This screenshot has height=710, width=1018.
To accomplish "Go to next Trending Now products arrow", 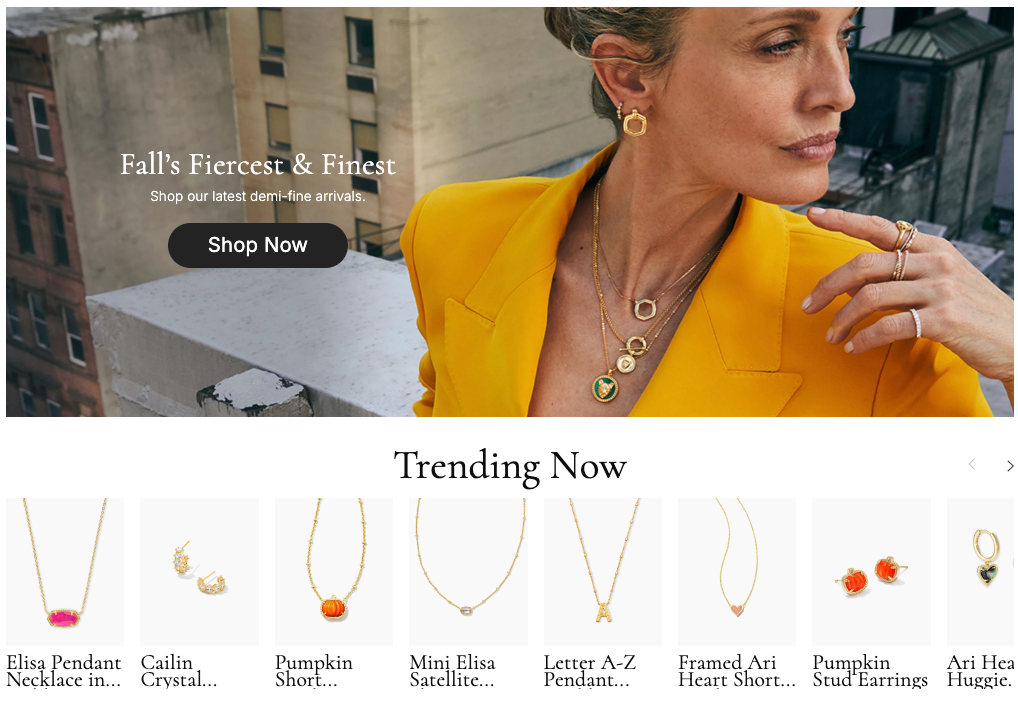I will [x=1010, y=465].
